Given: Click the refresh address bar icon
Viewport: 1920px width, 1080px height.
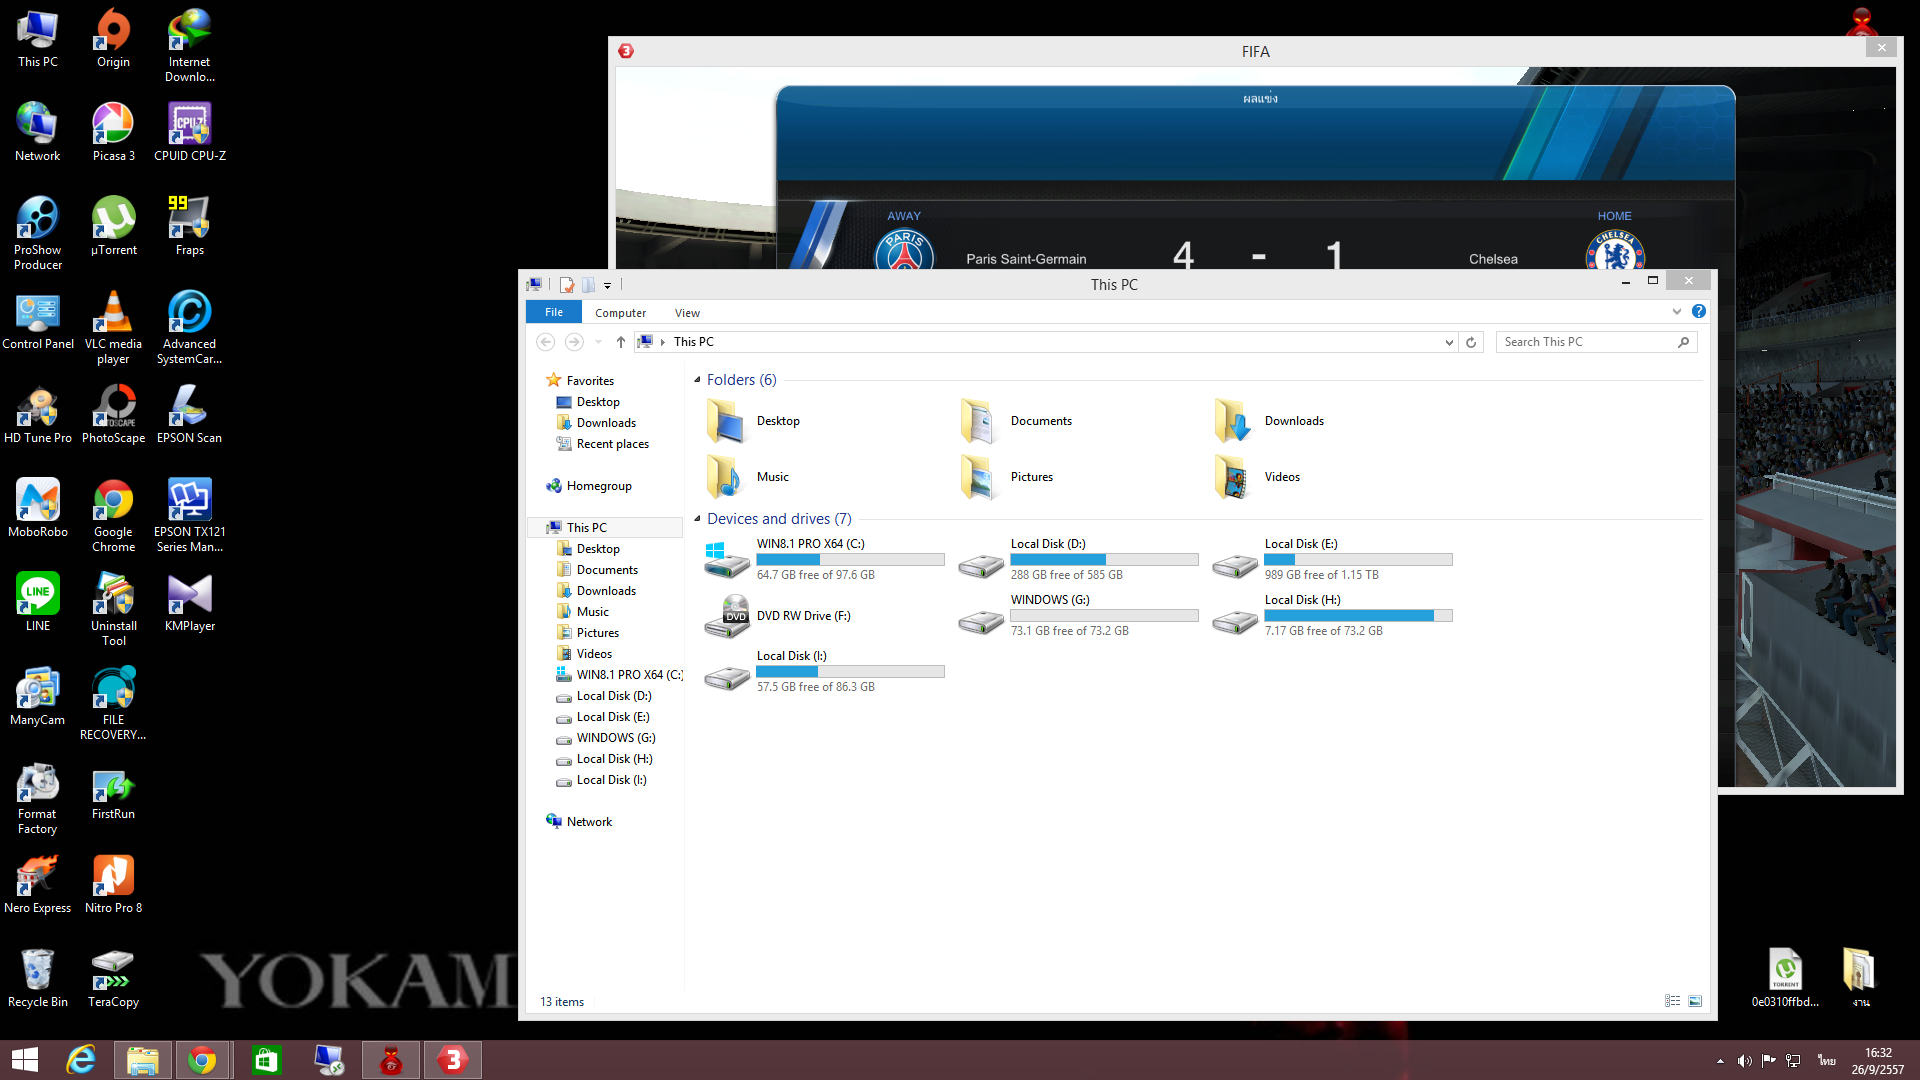Looking at the screenshot, I should point(1471,342).
